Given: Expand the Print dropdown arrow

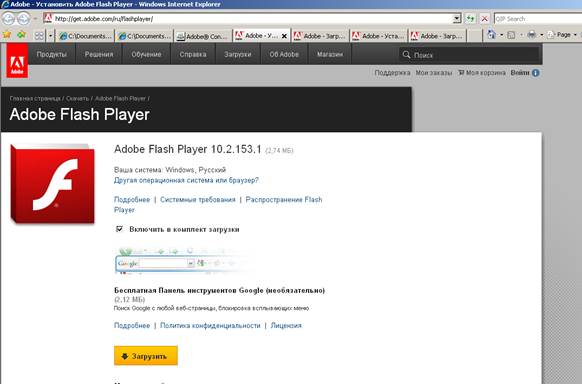Looking at the screenshot, I should 541,35.
